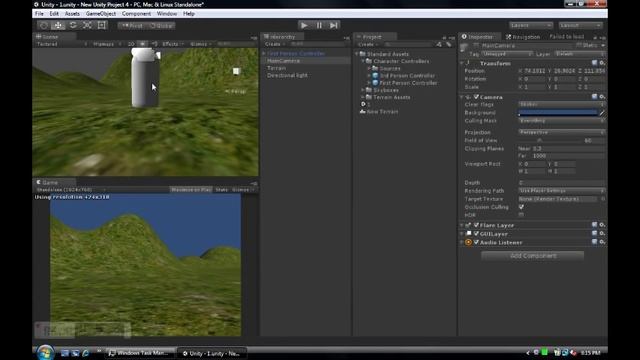Select the Move (translate) tool
The width and height of the screenshot is (640, 360).
coord(58,25)
